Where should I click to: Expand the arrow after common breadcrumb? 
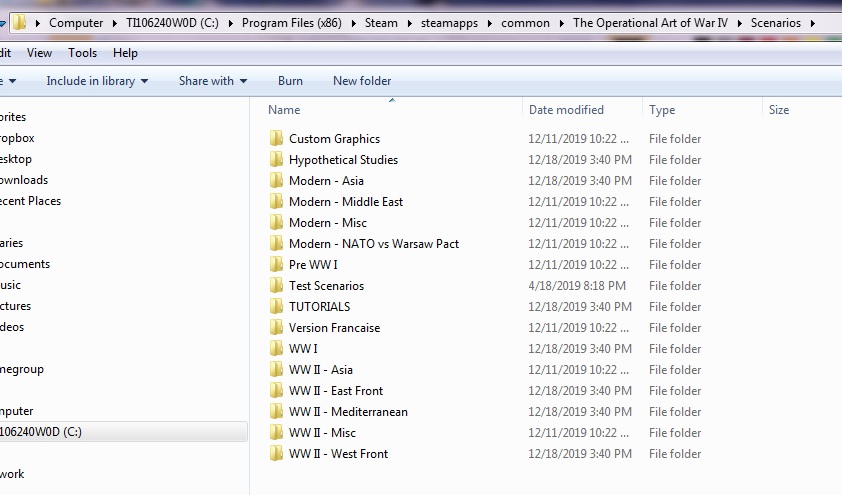pos(561,23)
